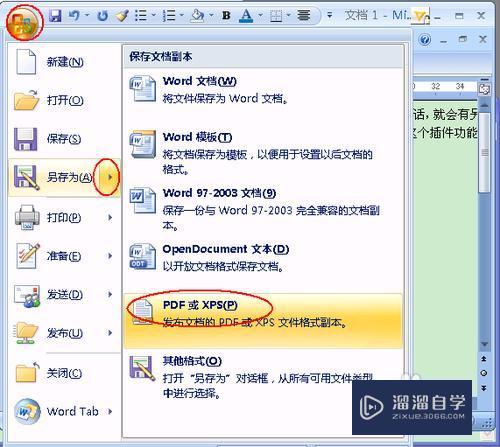The image size is (500, 447).
Task: Click the OpenDocument ODT file icon
Action: coord(142,257)
